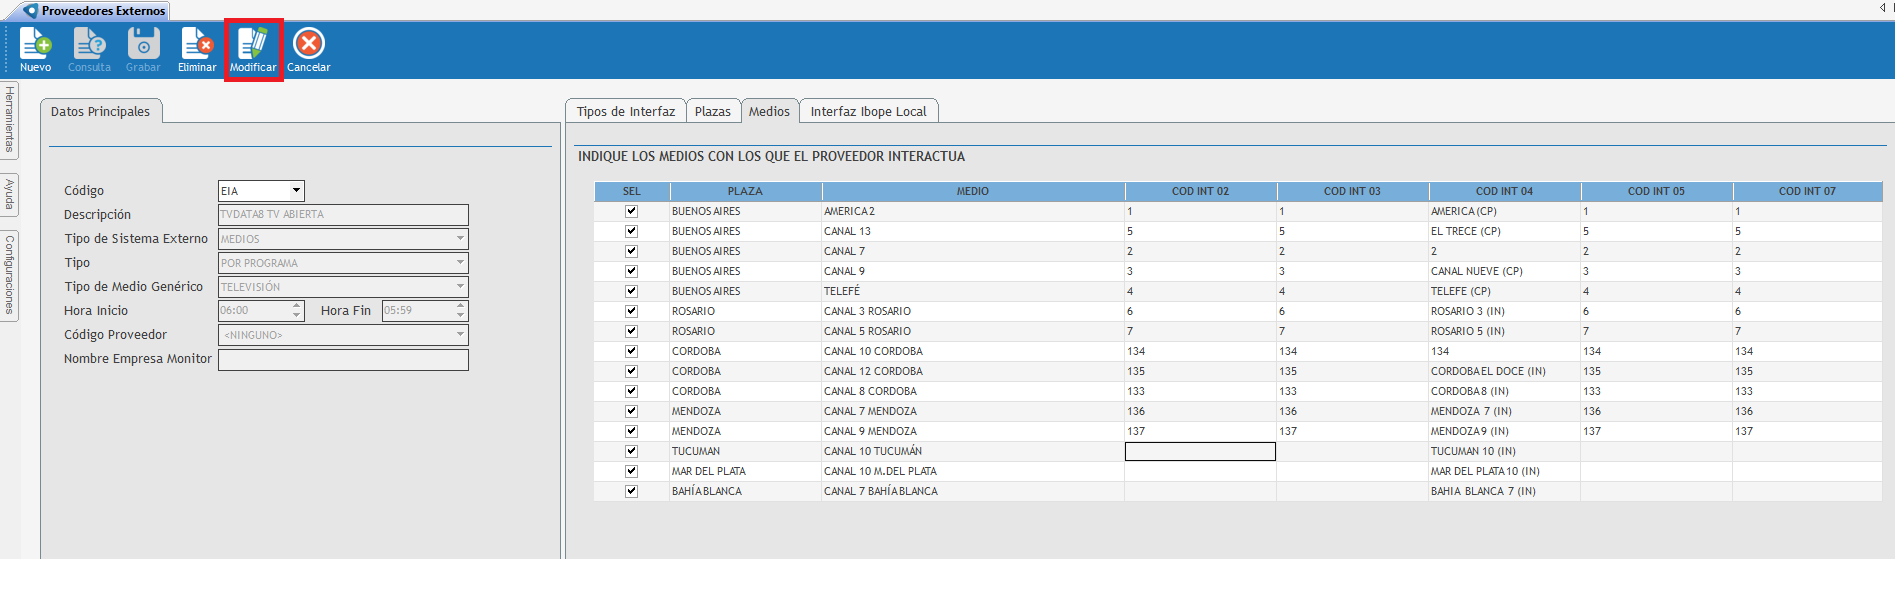The height and width of the screenshot is (591, 1895).
Task: Click the Nuevo toolbar icon
Action: 35,49
